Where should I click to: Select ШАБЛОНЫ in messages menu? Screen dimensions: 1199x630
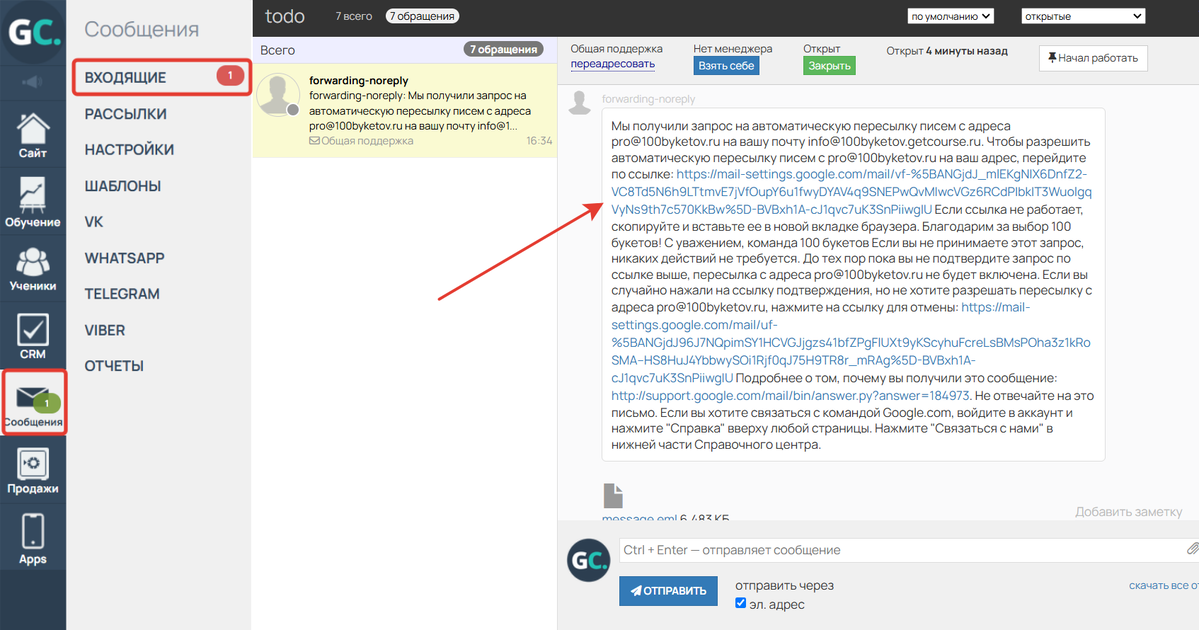point(122,186)
